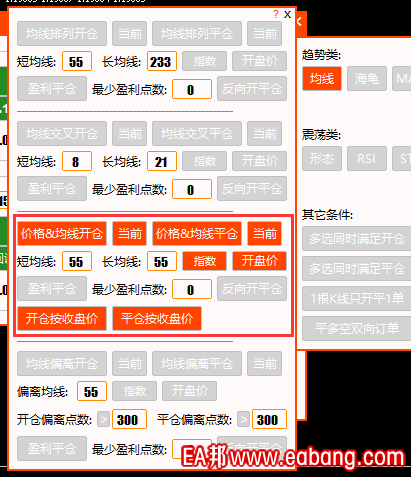Select 形态 under 震荡类
Screen dimensions: 411x477
(x=322, y=159)
